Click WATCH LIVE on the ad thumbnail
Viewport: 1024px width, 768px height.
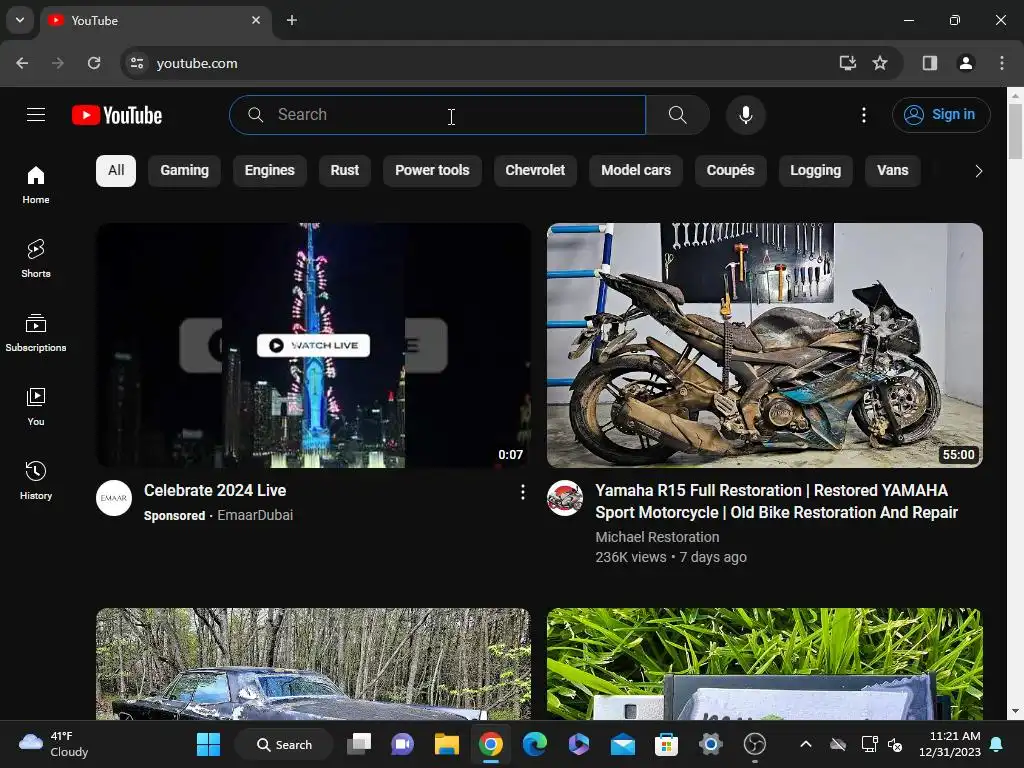click(x=313, y=345)
